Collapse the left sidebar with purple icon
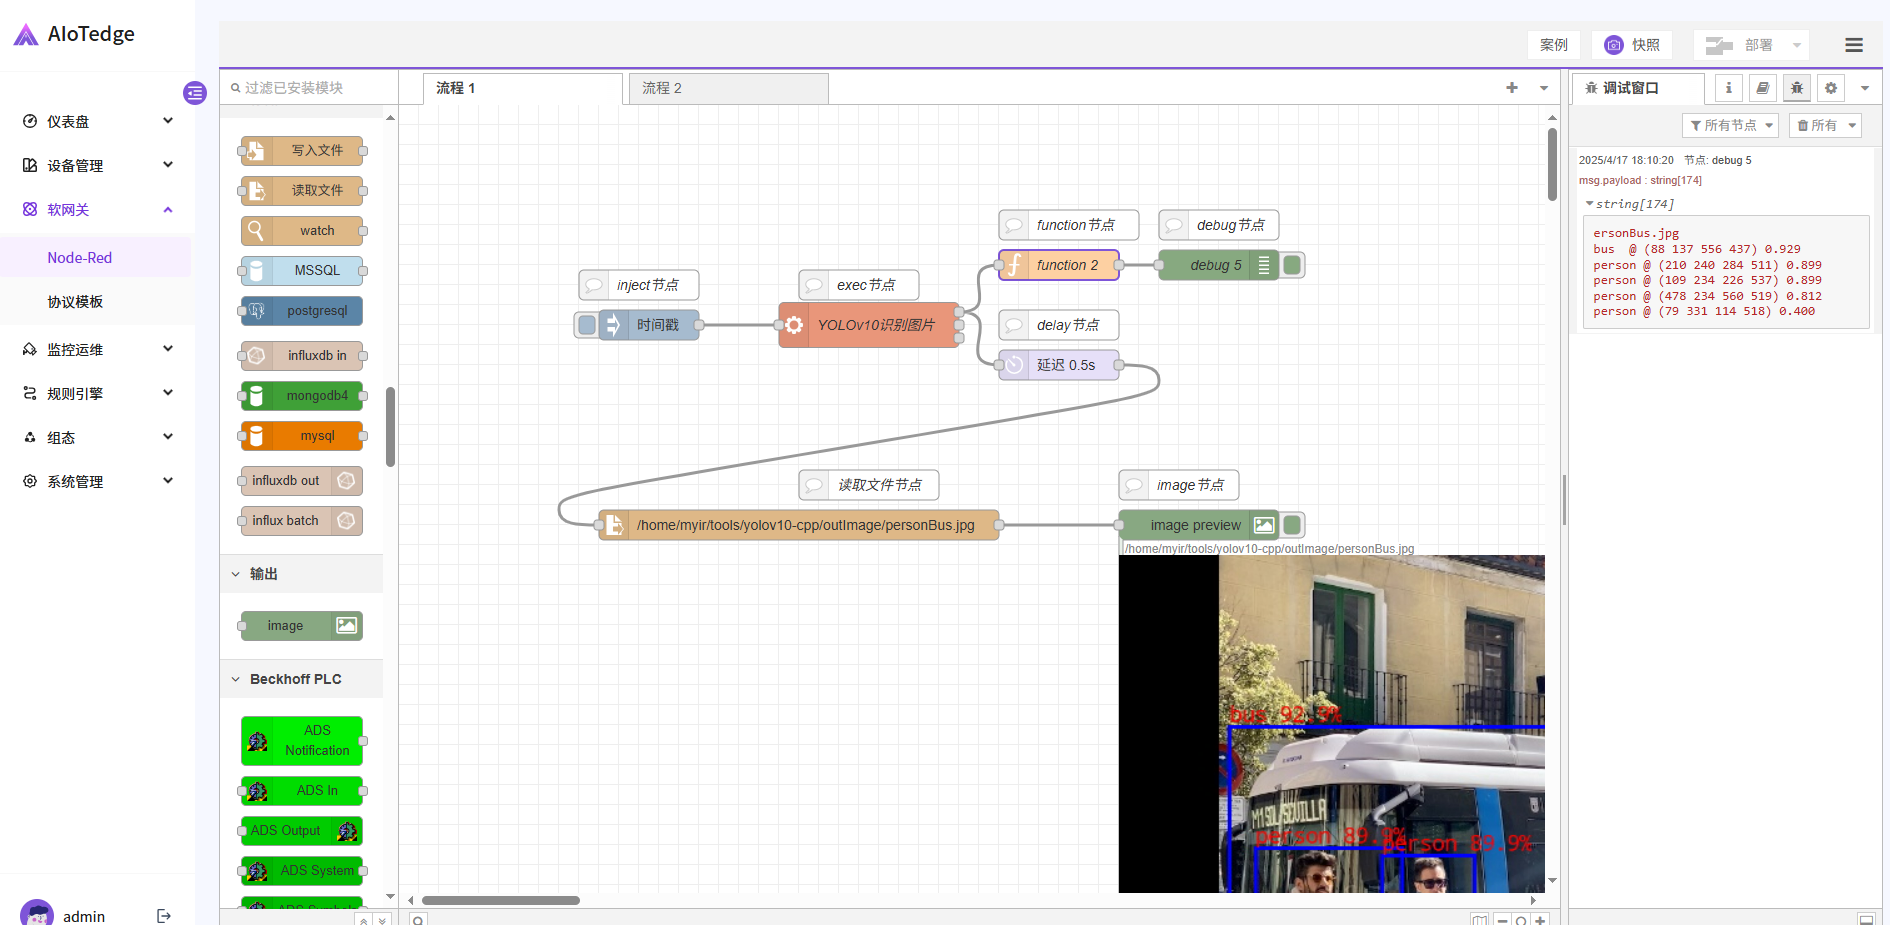The width and height of the screenshot is (1890, 925). click(x=194, y=93)
